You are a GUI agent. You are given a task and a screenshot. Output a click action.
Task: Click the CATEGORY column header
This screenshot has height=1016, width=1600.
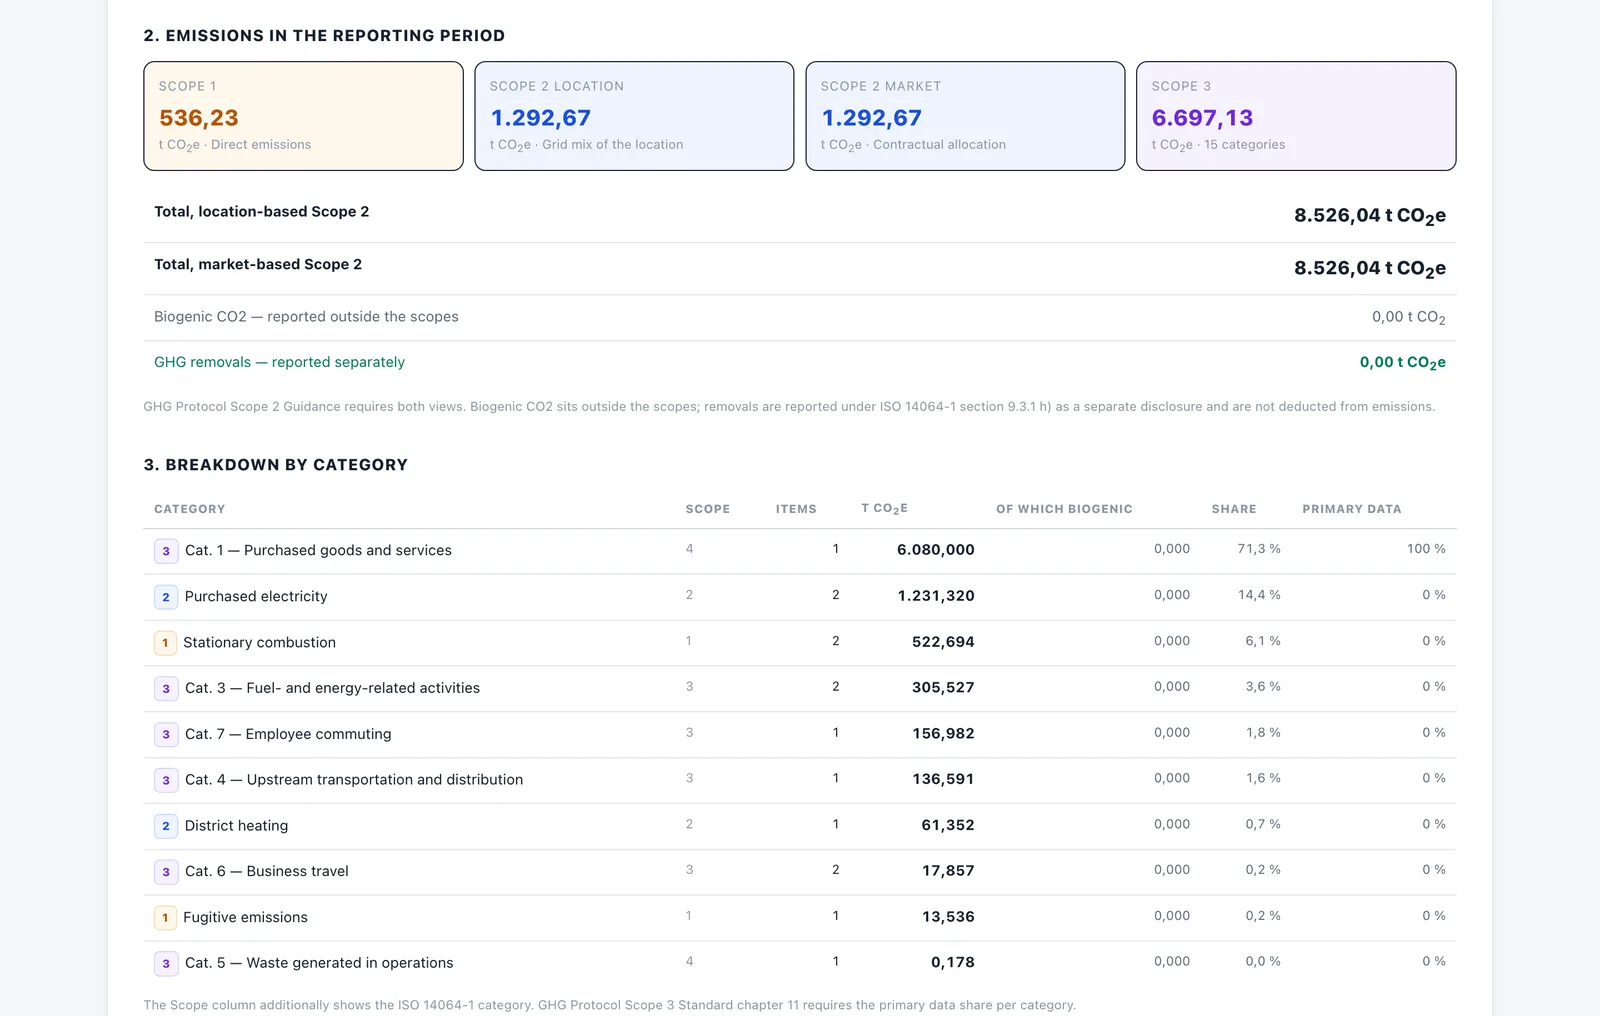[190, 509]
